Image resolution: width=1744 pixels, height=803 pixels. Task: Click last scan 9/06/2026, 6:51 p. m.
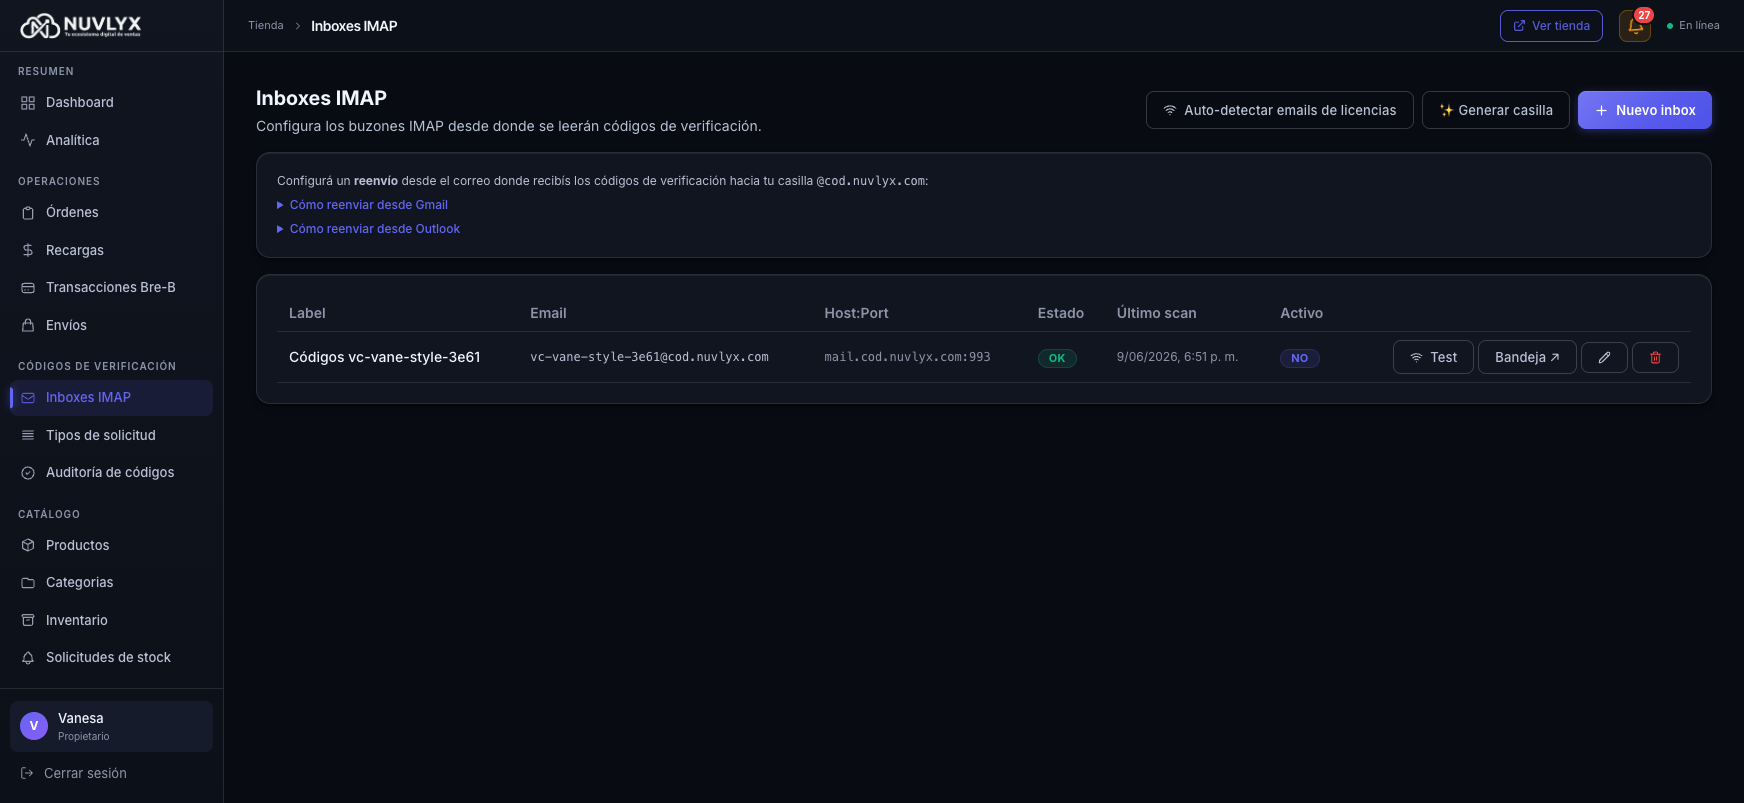point(1177,357)
